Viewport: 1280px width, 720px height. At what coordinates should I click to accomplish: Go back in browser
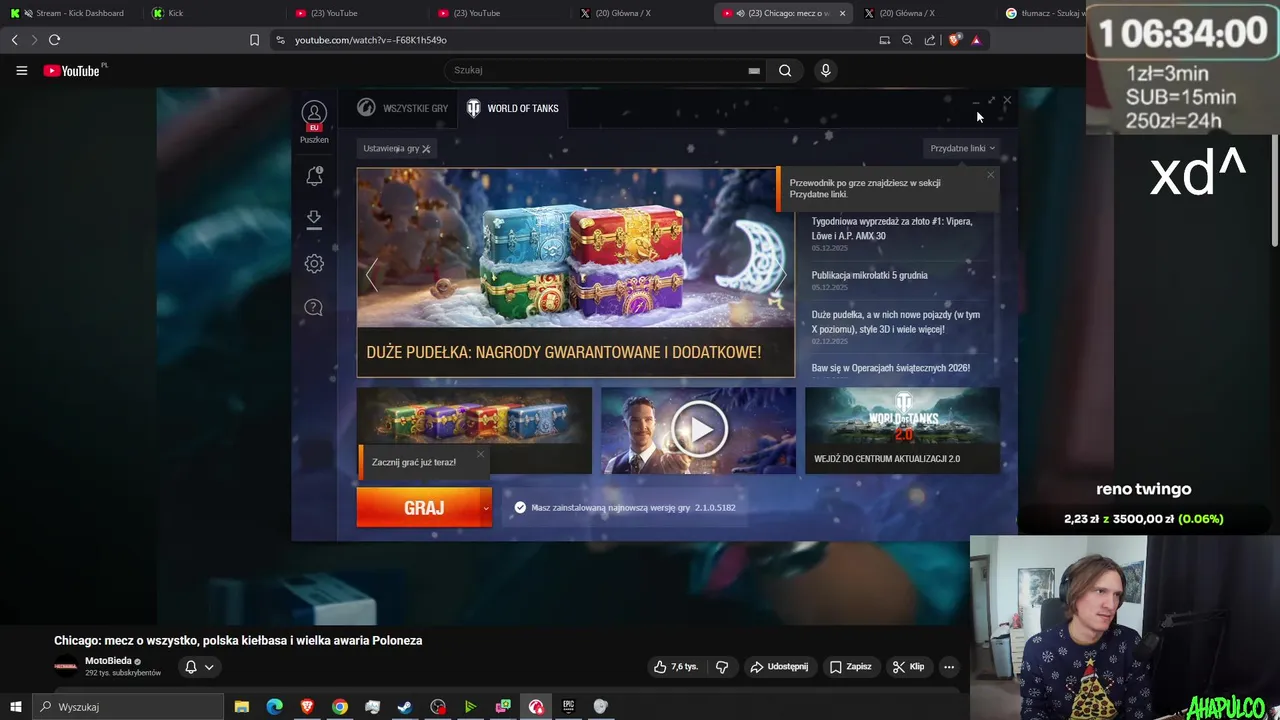(14, 40)
